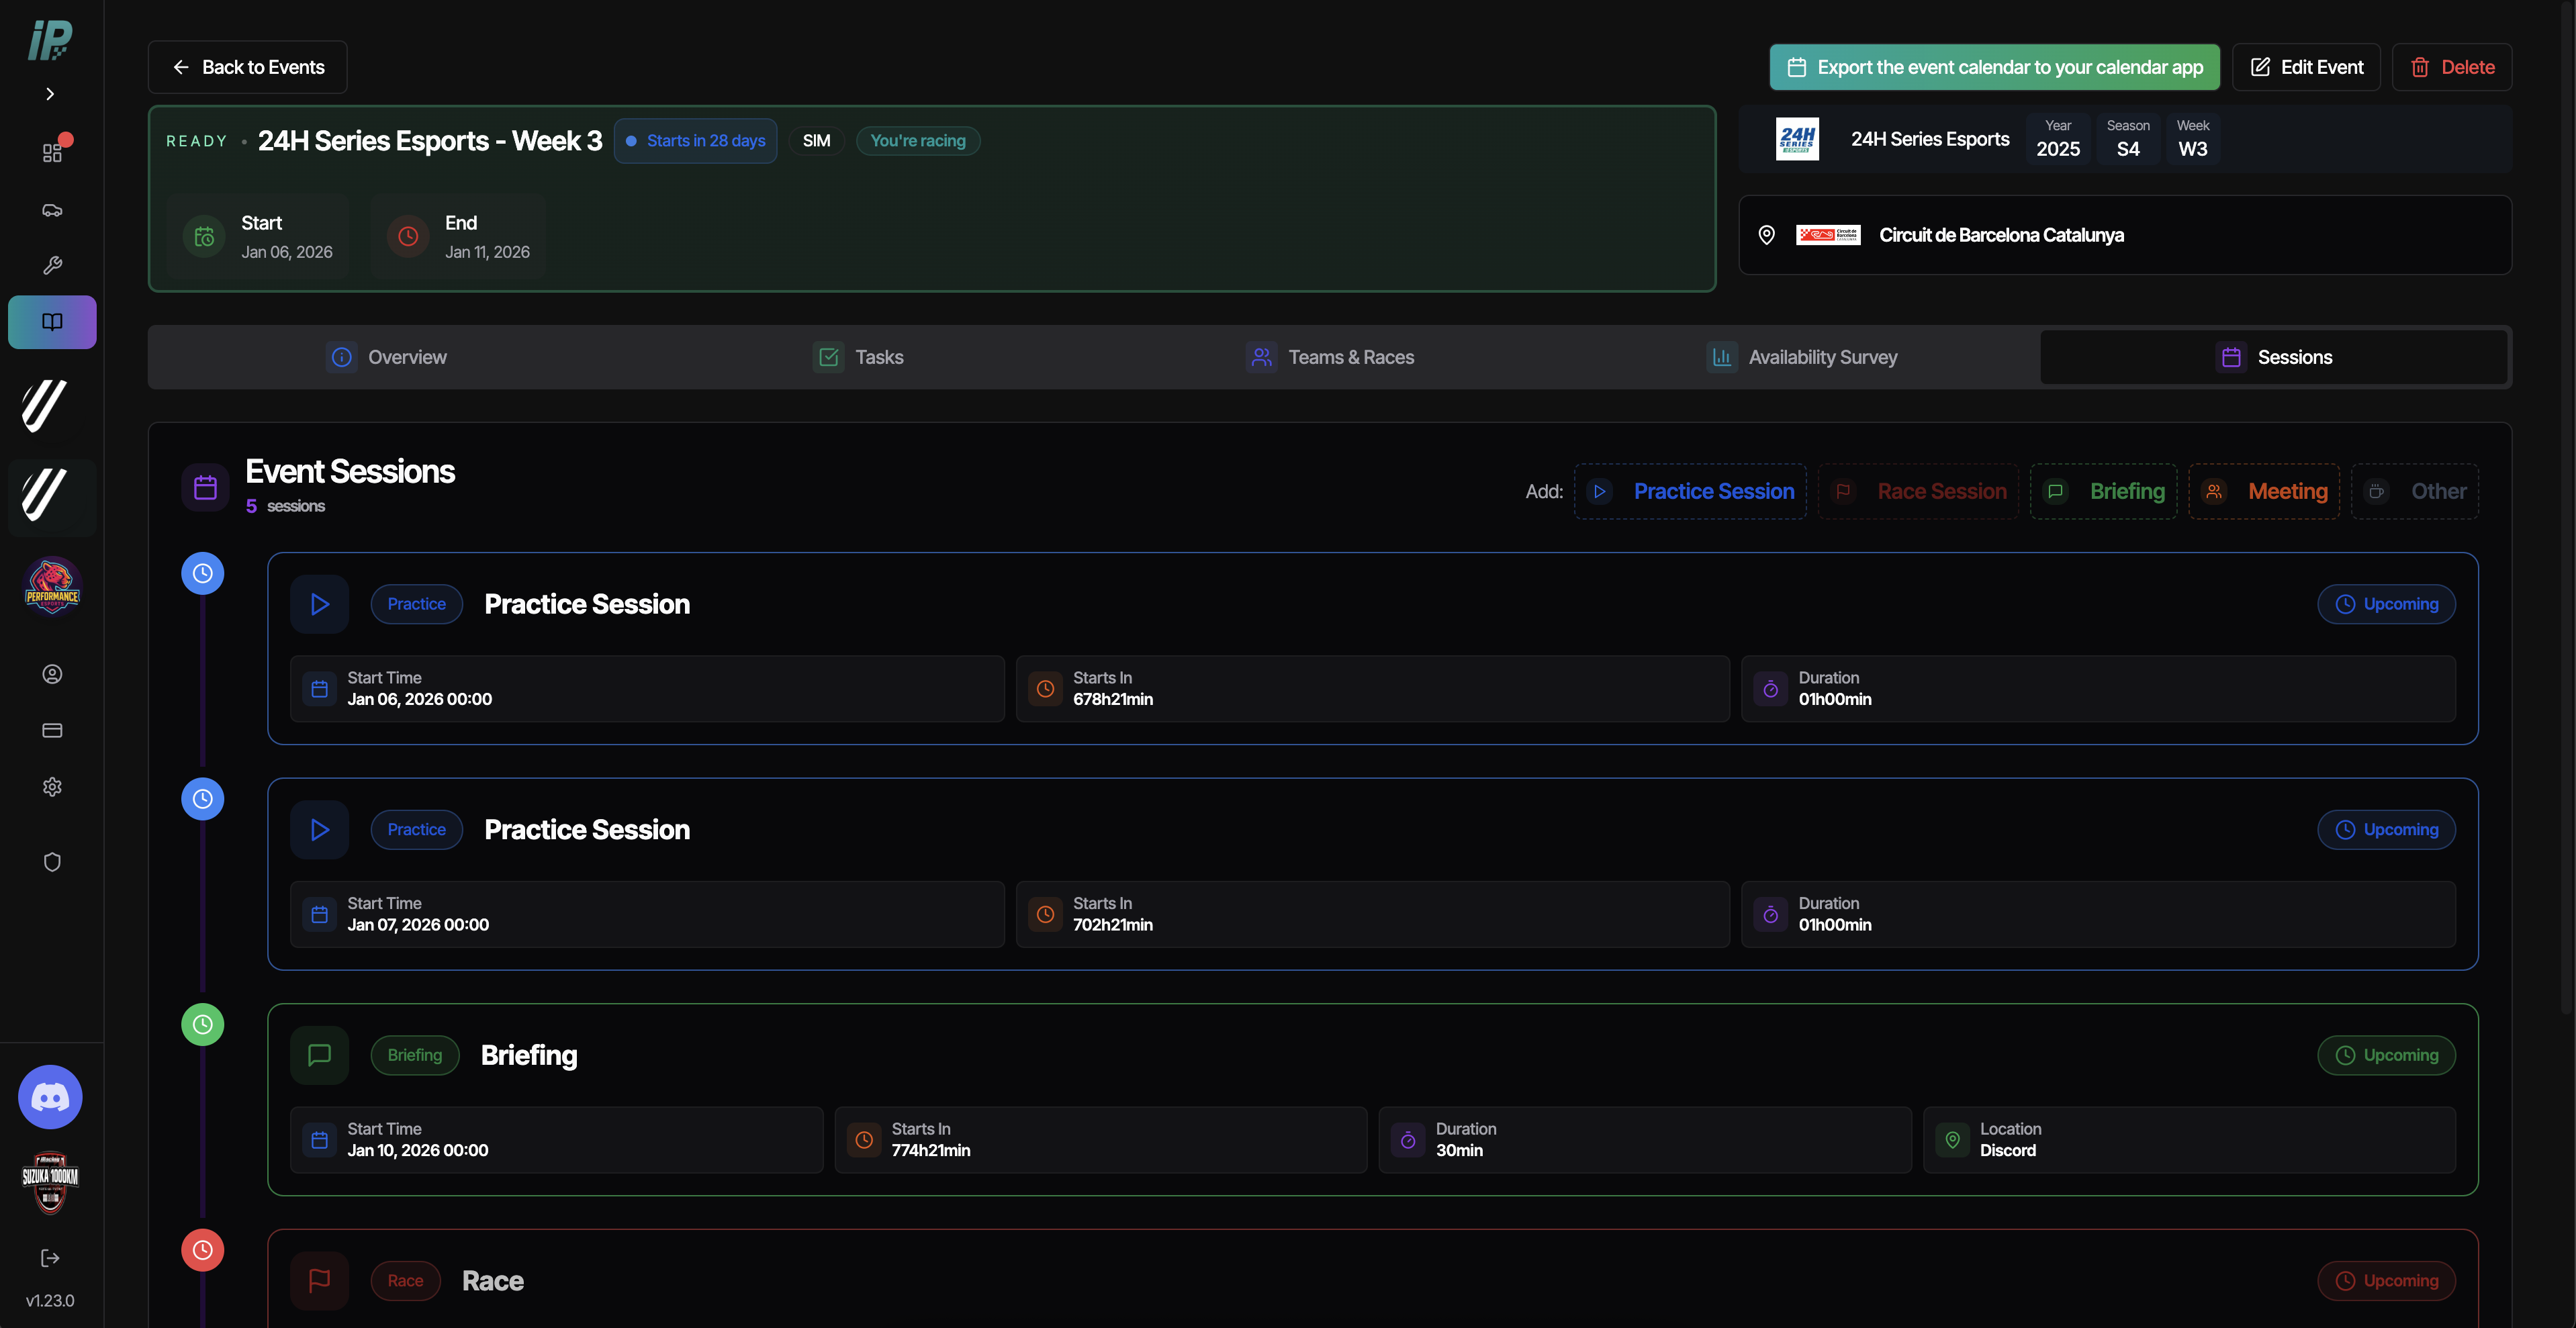This screenshot has width=2576, height=1328.
Task: Select the highlighted book icon in sidebar
Action: [x=52, y=322]
